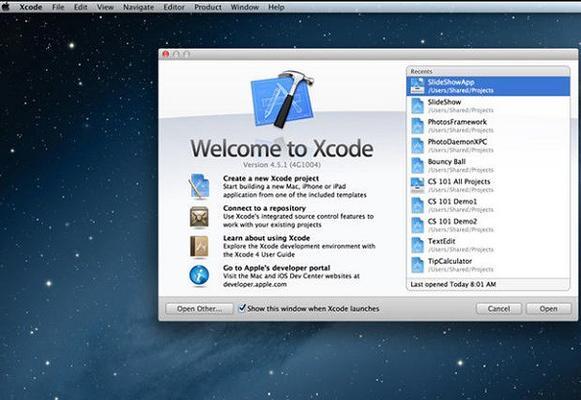Click the SlideShowApp project icon

coord(417,86)
